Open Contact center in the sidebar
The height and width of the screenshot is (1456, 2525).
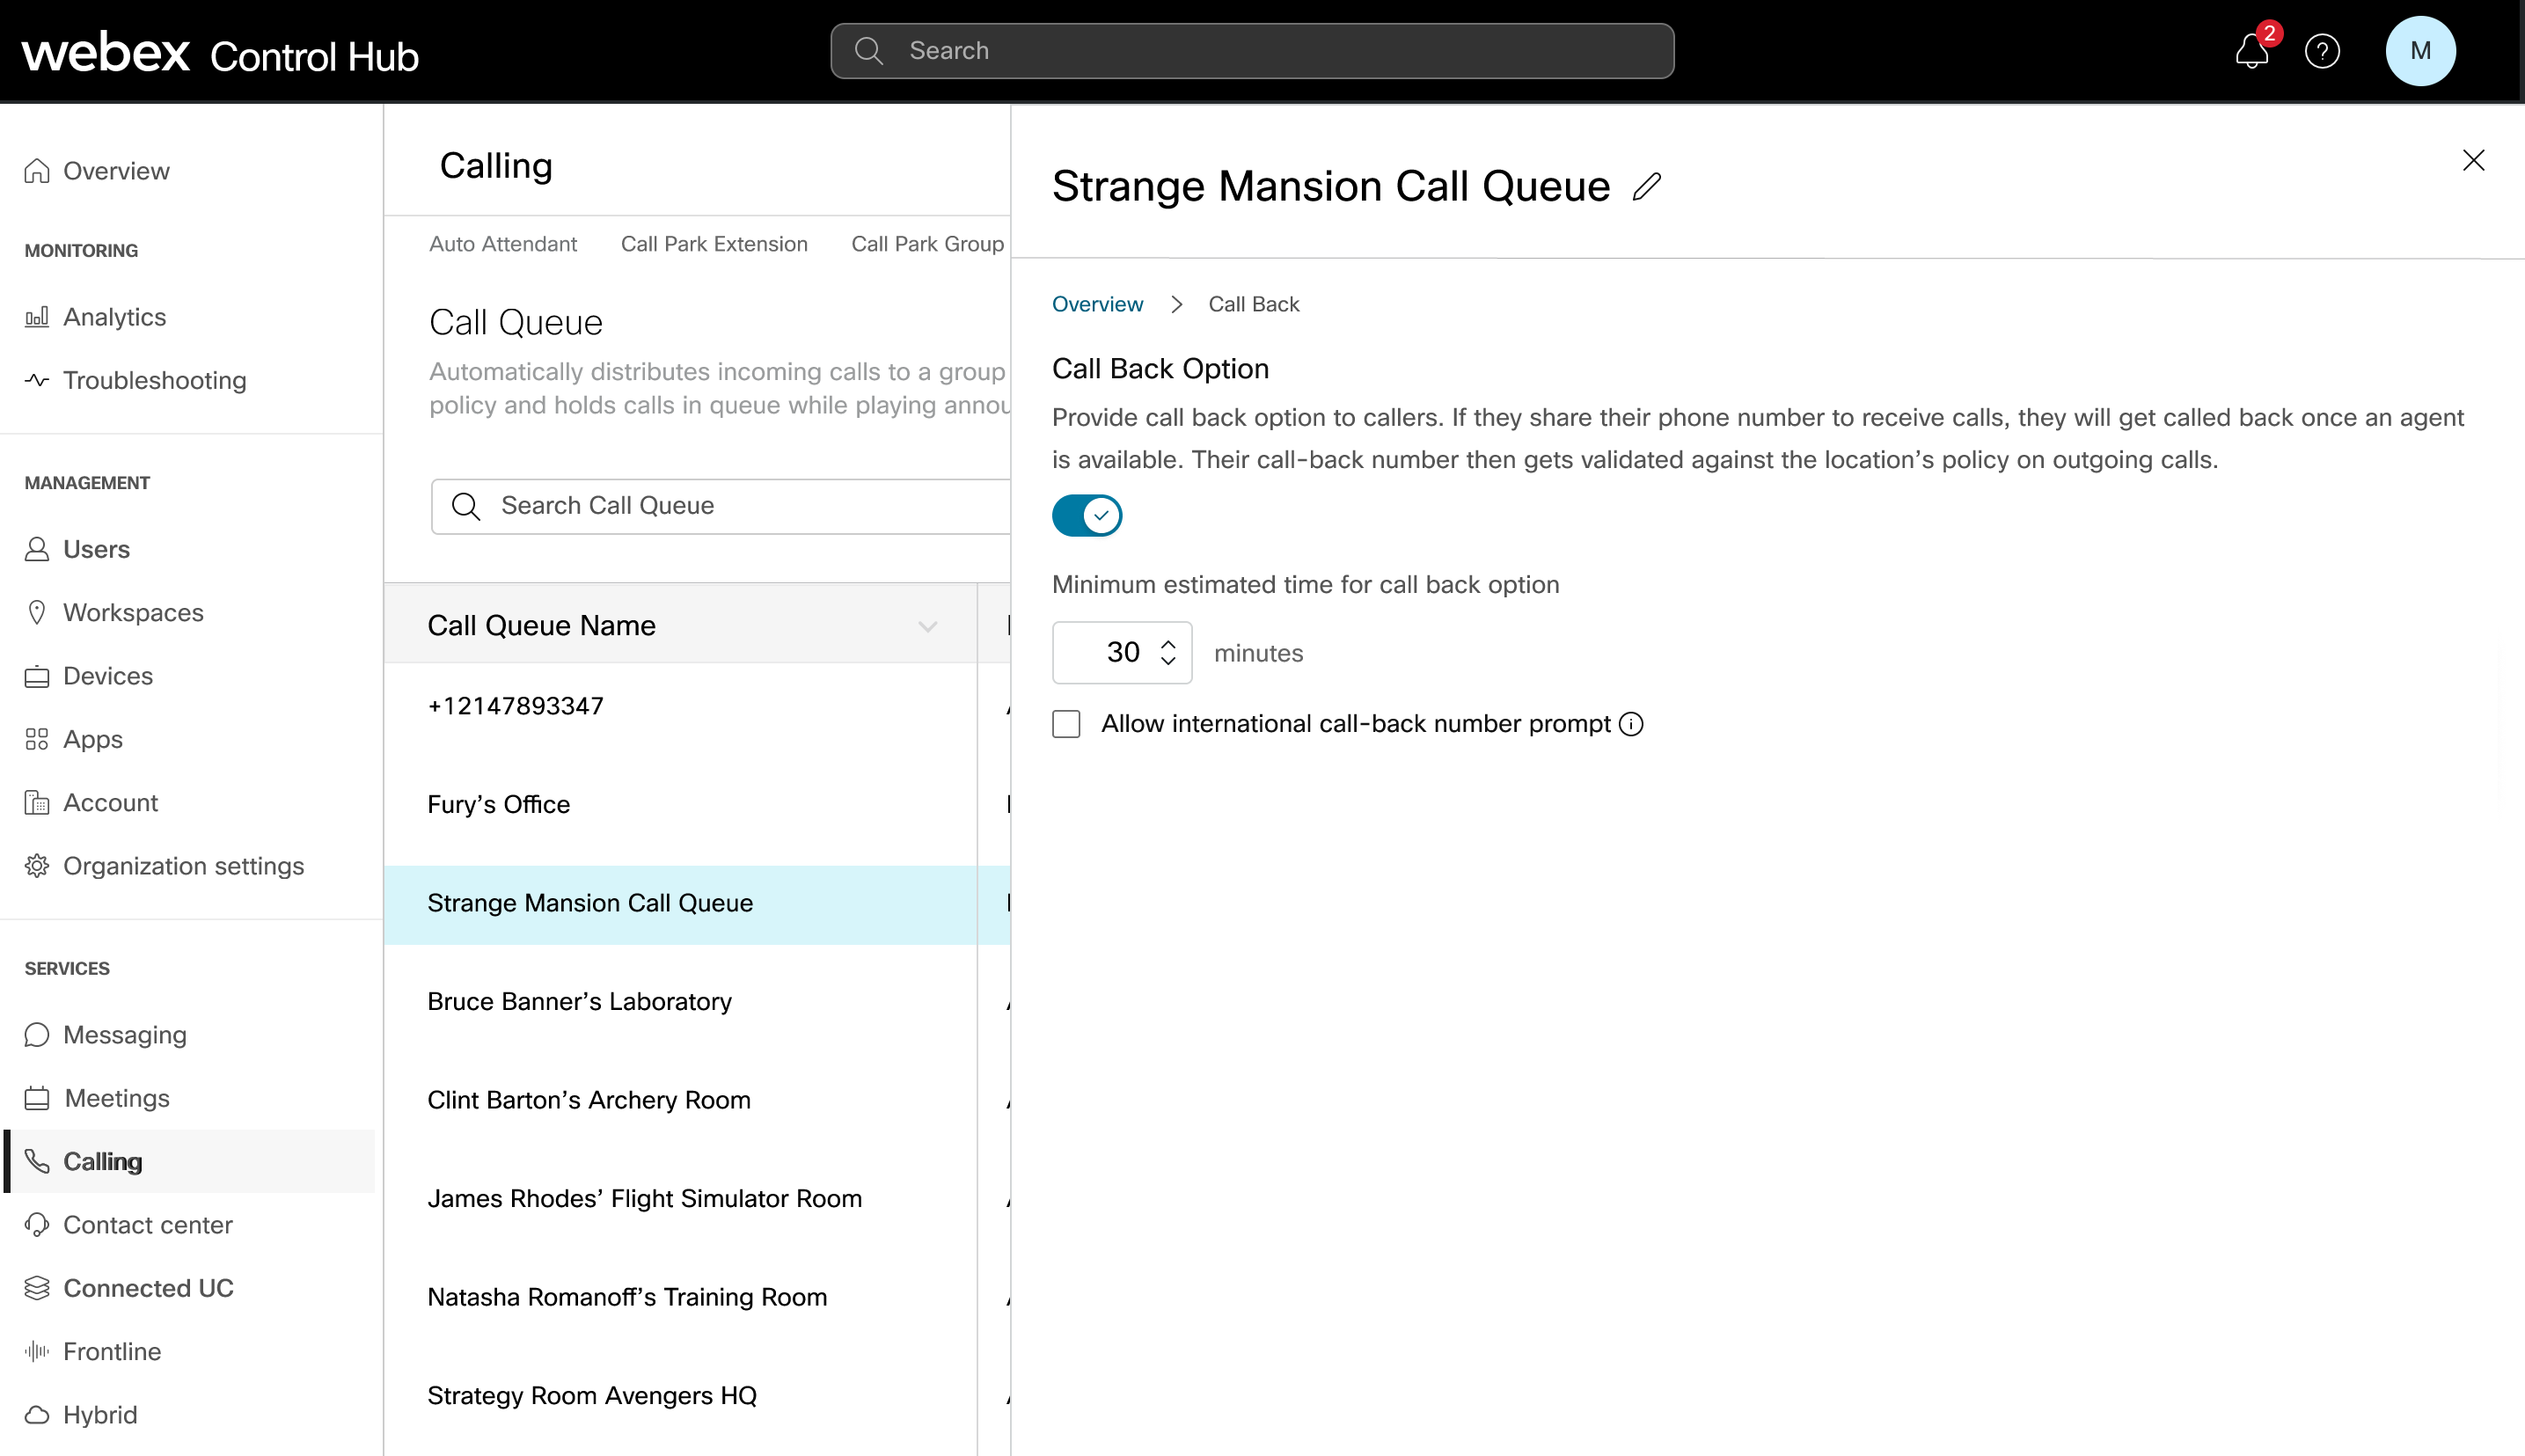148,1224
